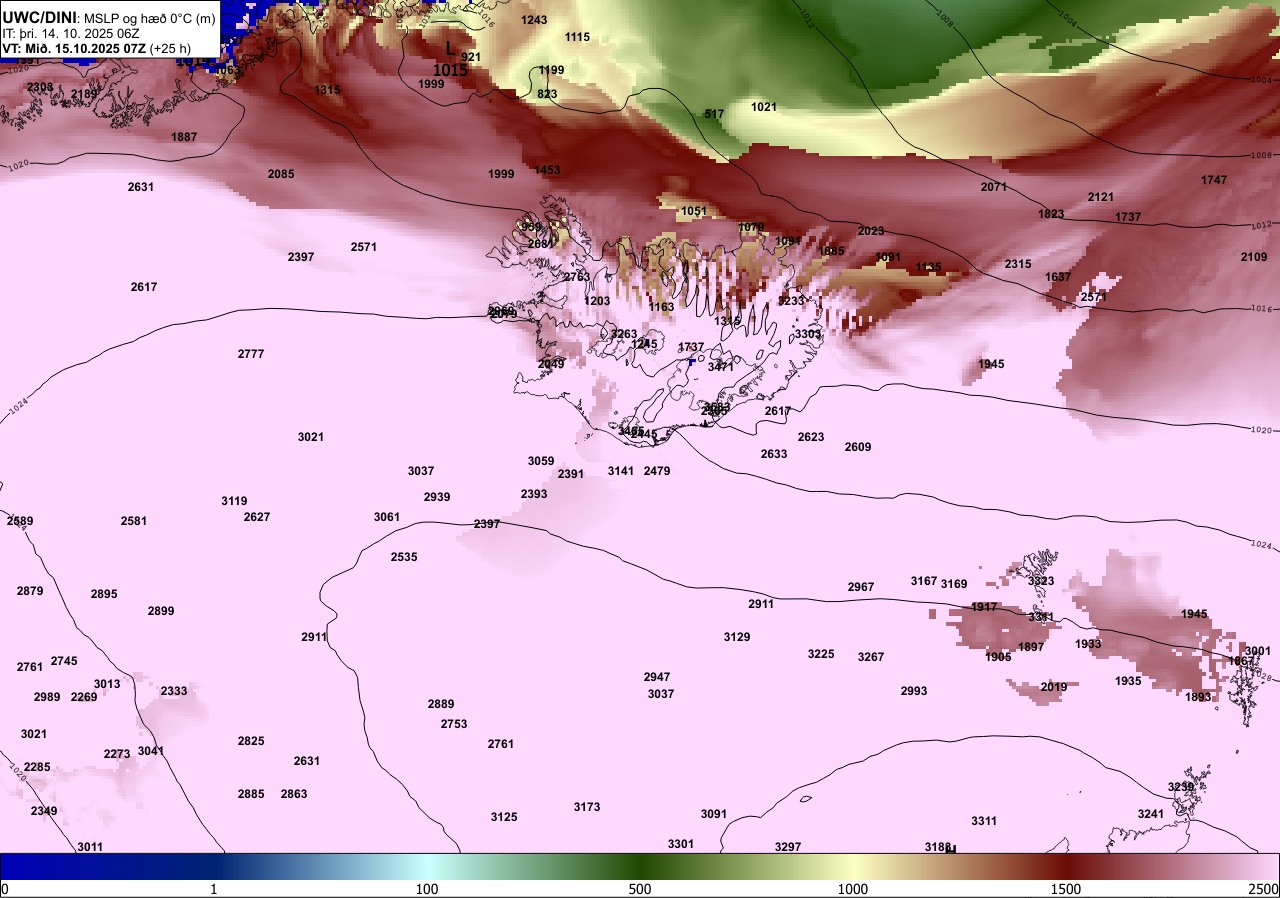Image resolution: width=1280 pixels, height=898 pixels.
Task: Click the 1500 label on the color scale
Action: [1066, 888]
